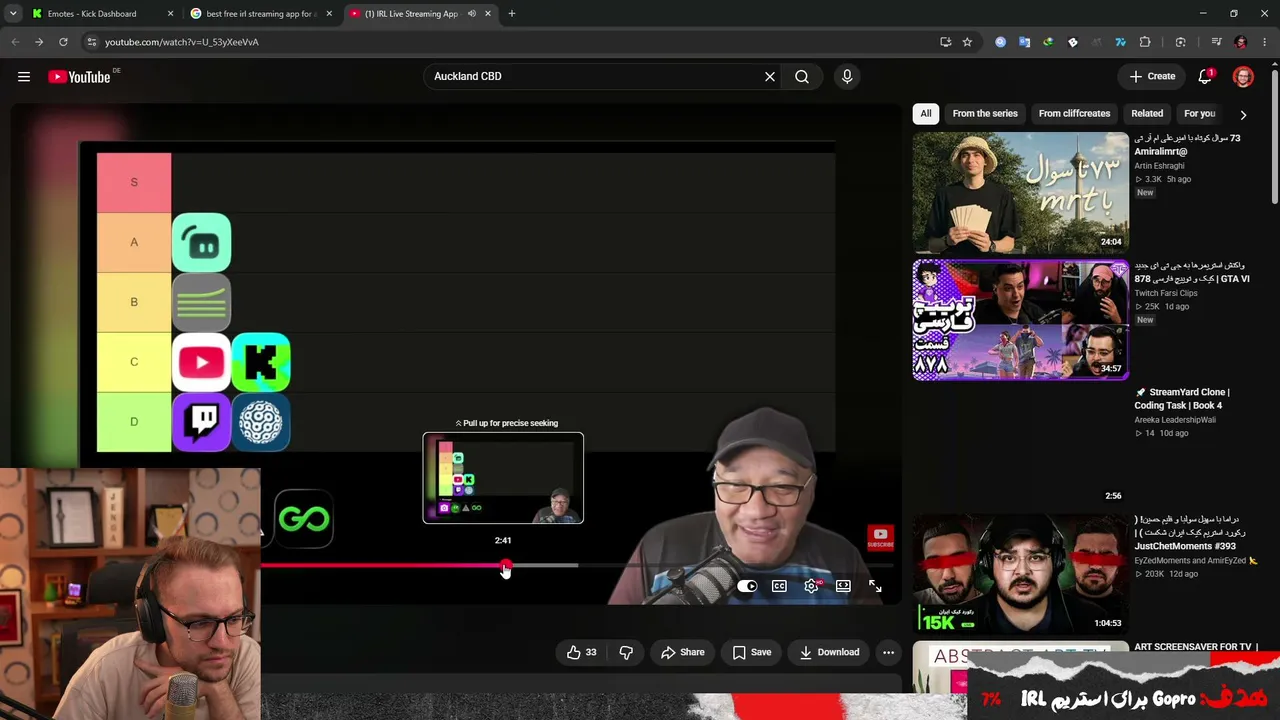Turn on closed captions
This screenshot has height=720, width=1280.
tap(779, 586)
